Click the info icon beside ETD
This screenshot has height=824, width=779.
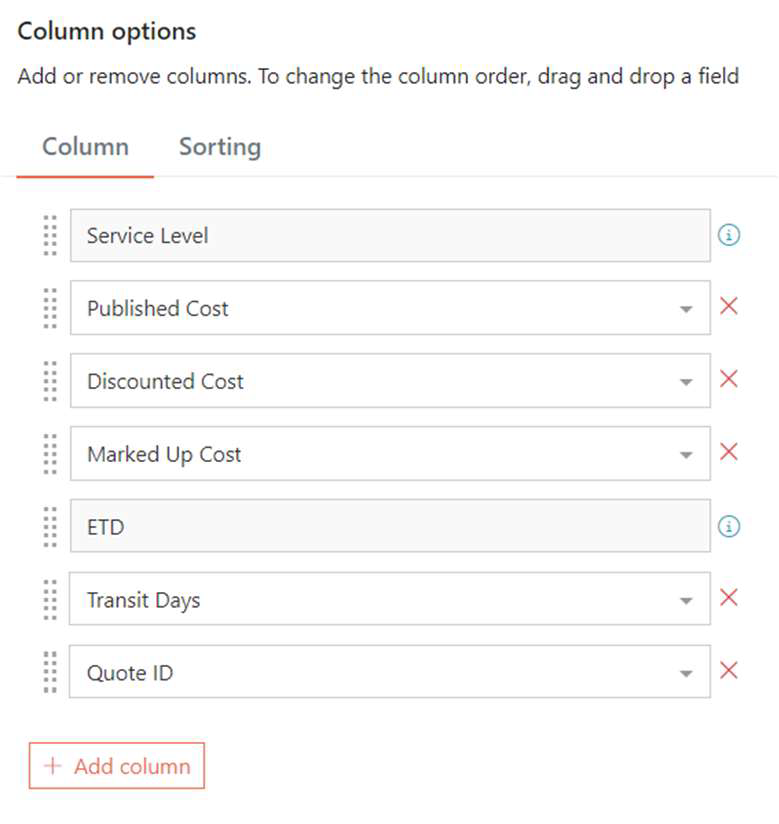[x=729, y=526]
